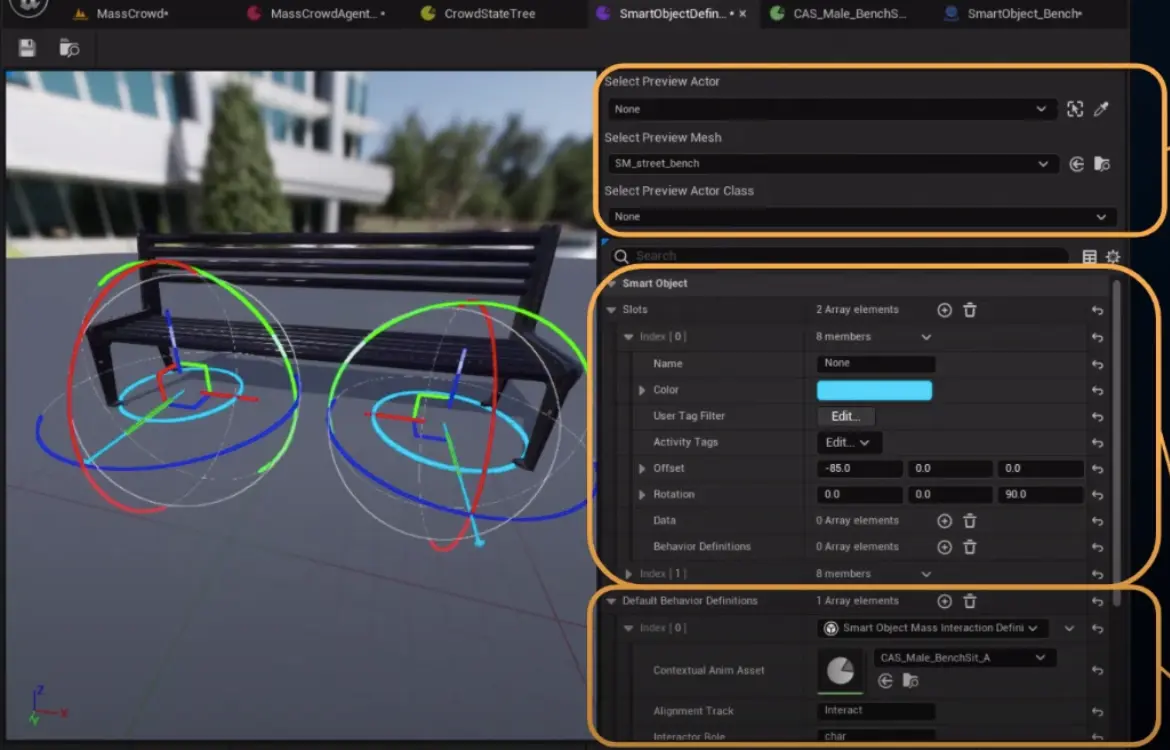Collapse the Default Behavior Definitions section
1170x750 pixels.
point(610,600)
